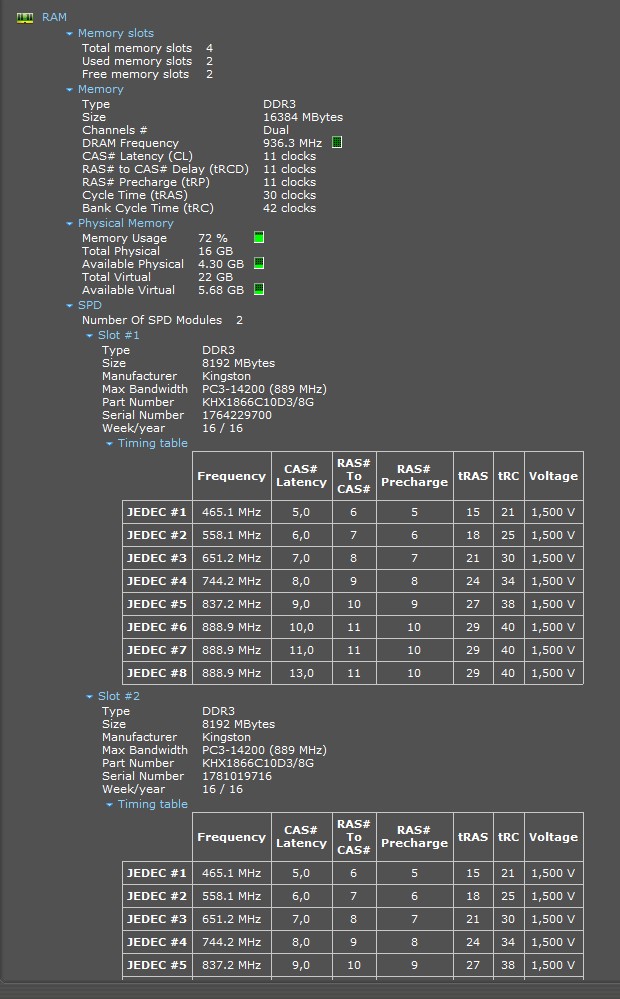The image size is (620, 999).
Task: Select the 30 clocks value
Action: [x=289, y=195]
